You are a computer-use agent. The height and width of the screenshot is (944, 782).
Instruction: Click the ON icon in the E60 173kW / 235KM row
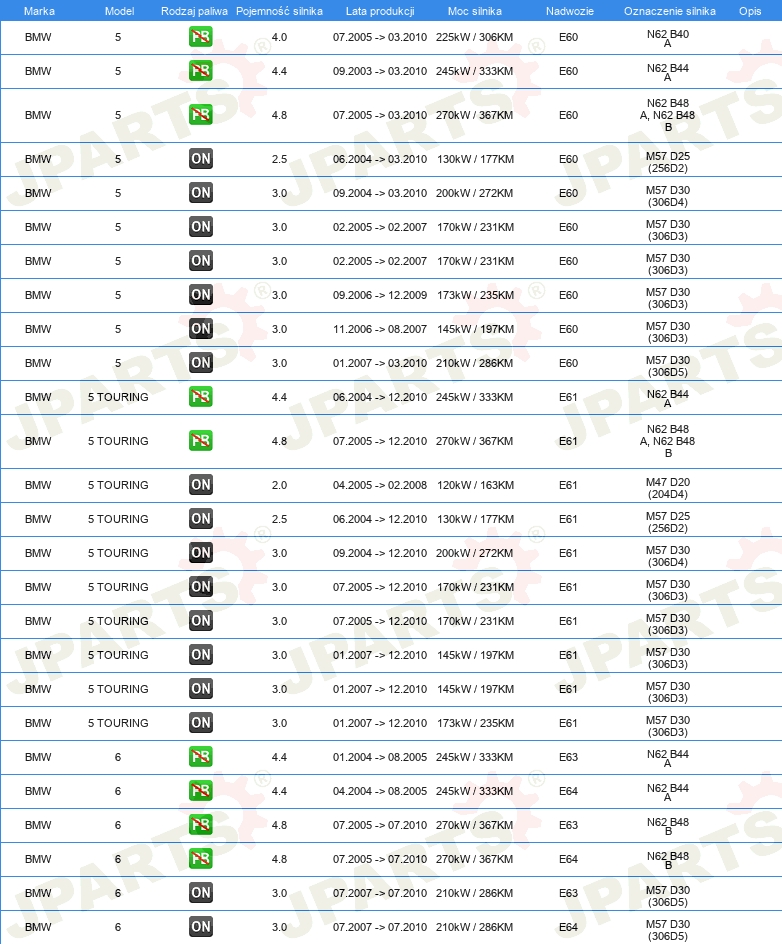[200, 295]
